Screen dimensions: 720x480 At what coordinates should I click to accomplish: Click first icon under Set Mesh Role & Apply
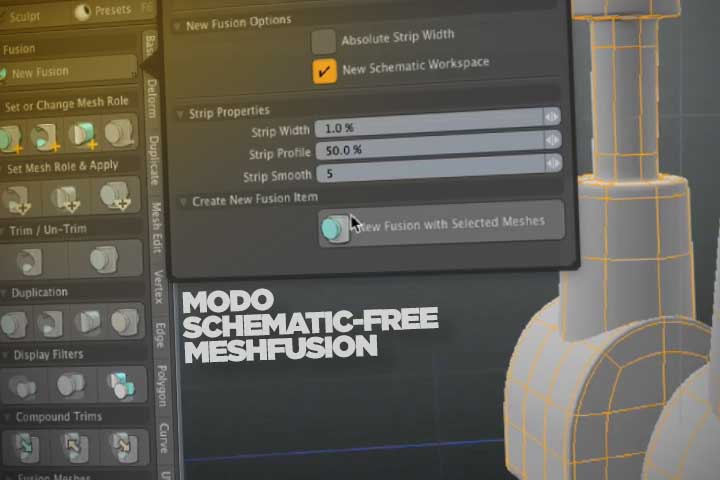(17, 200)
